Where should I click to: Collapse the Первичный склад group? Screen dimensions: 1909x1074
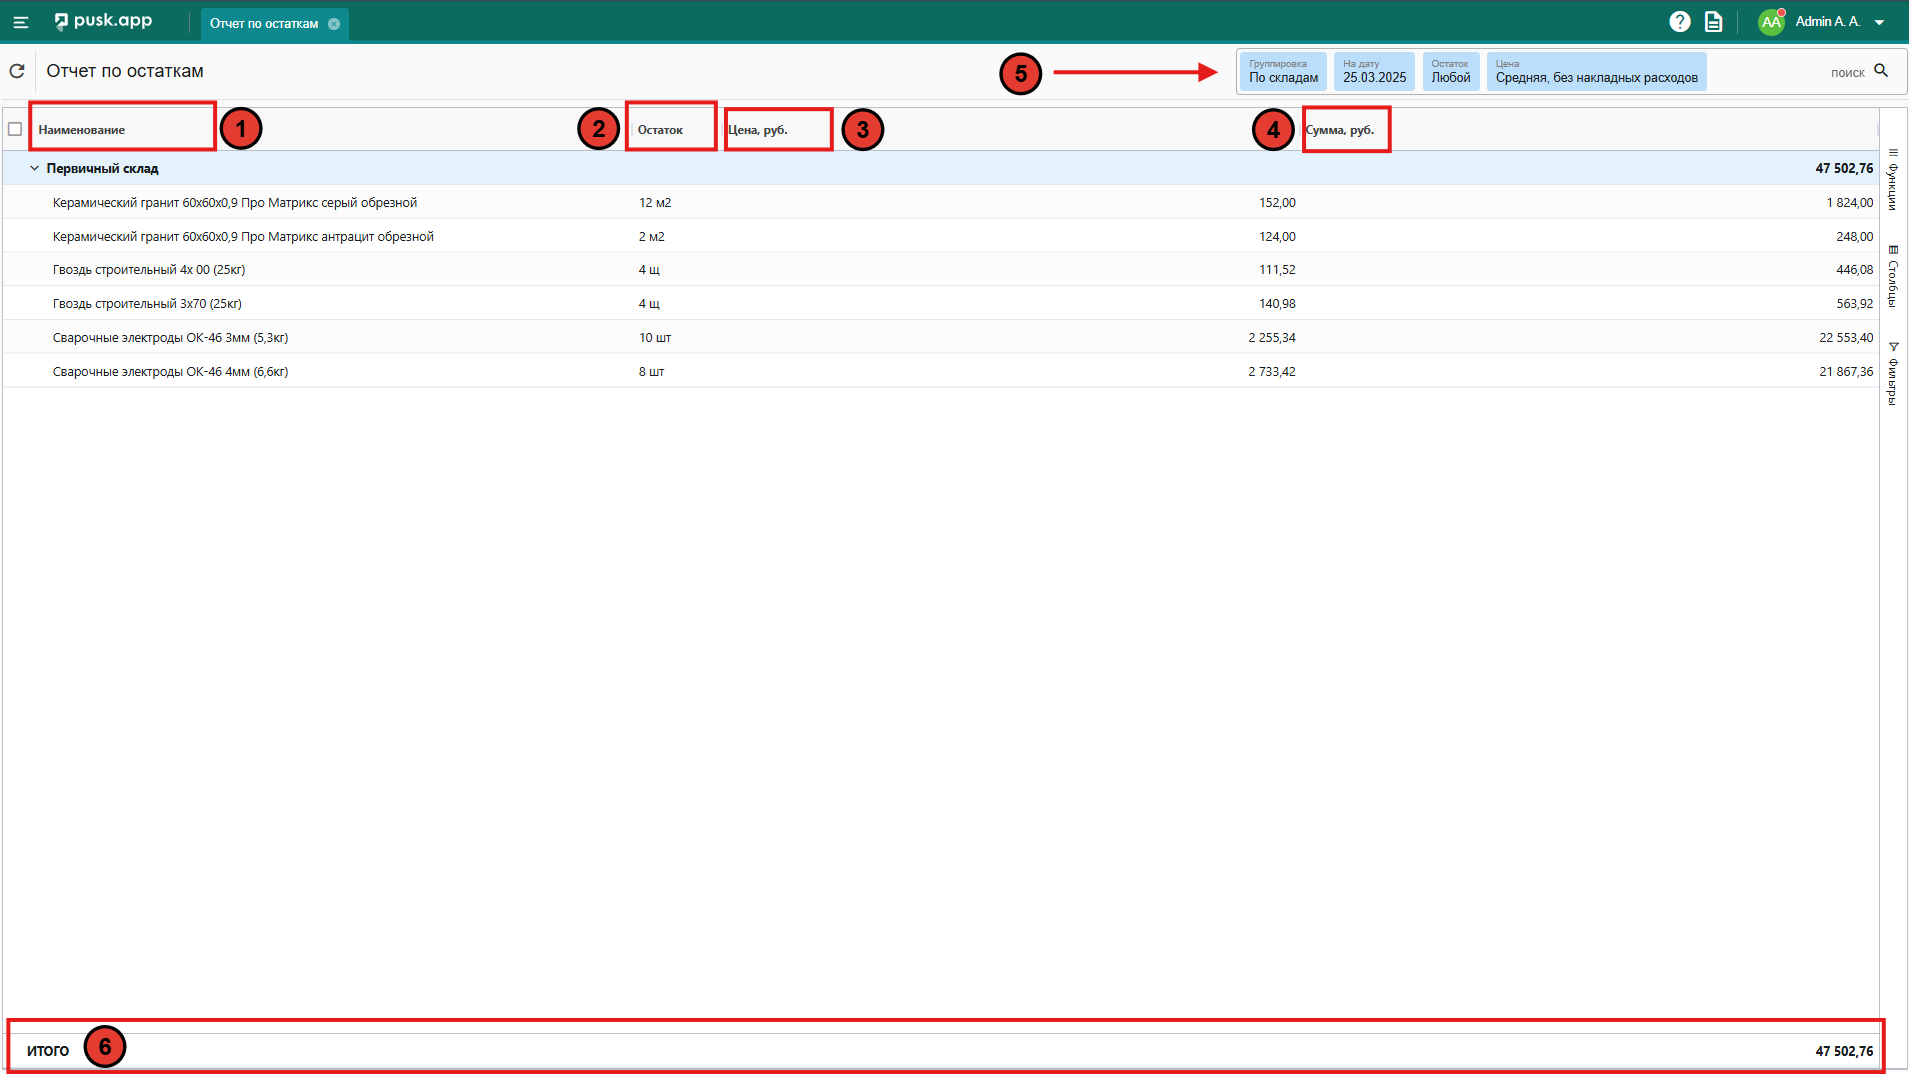(x=34, y=168)
